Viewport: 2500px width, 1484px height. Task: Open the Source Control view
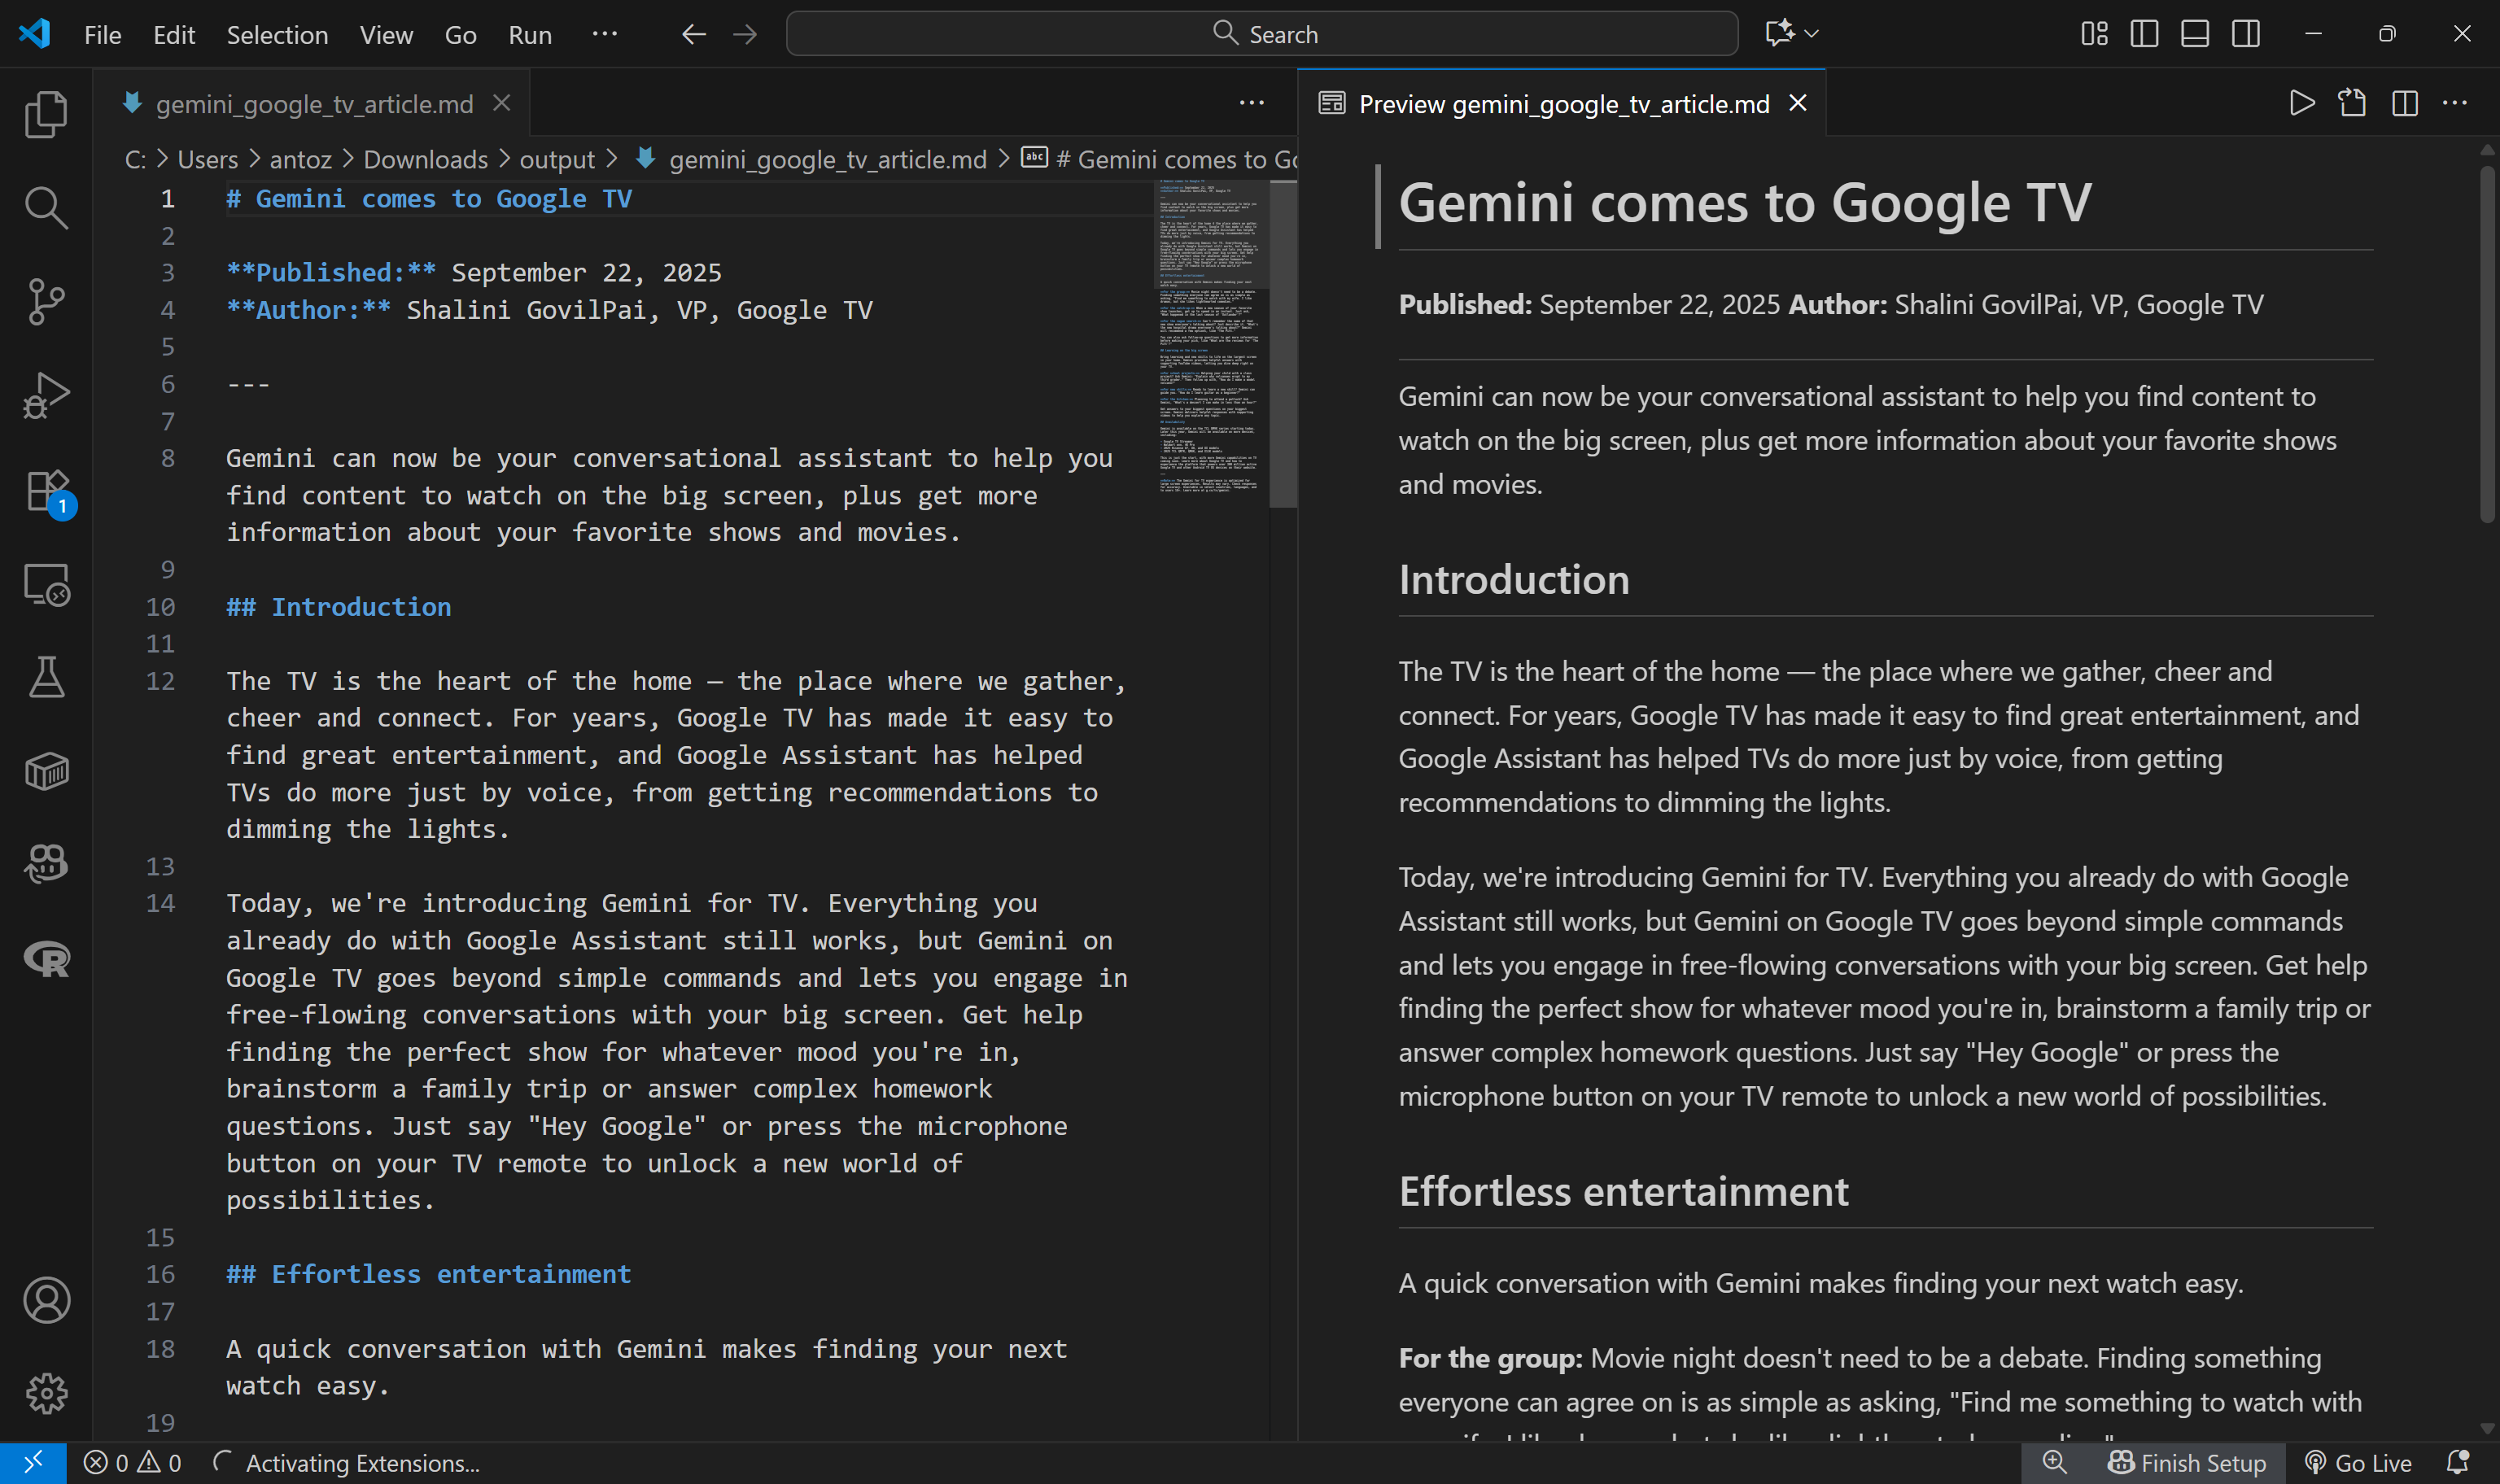46,301
